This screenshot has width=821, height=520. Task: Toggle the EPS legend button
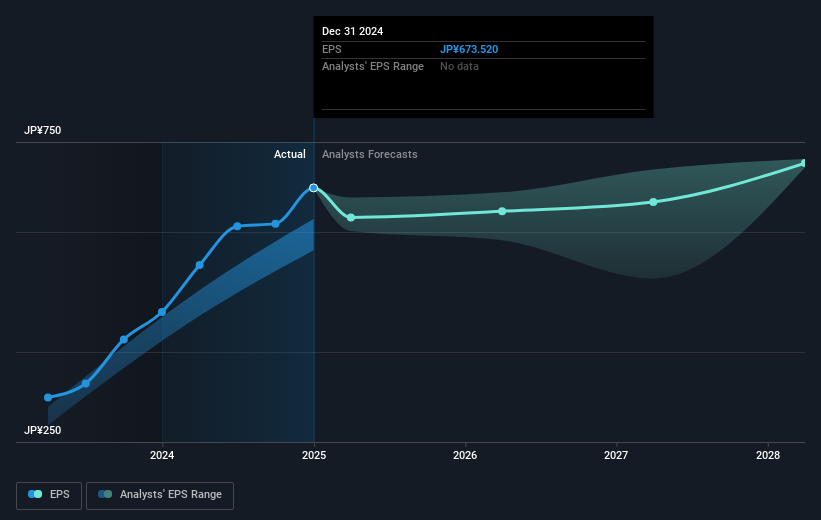tap(49, 495)
